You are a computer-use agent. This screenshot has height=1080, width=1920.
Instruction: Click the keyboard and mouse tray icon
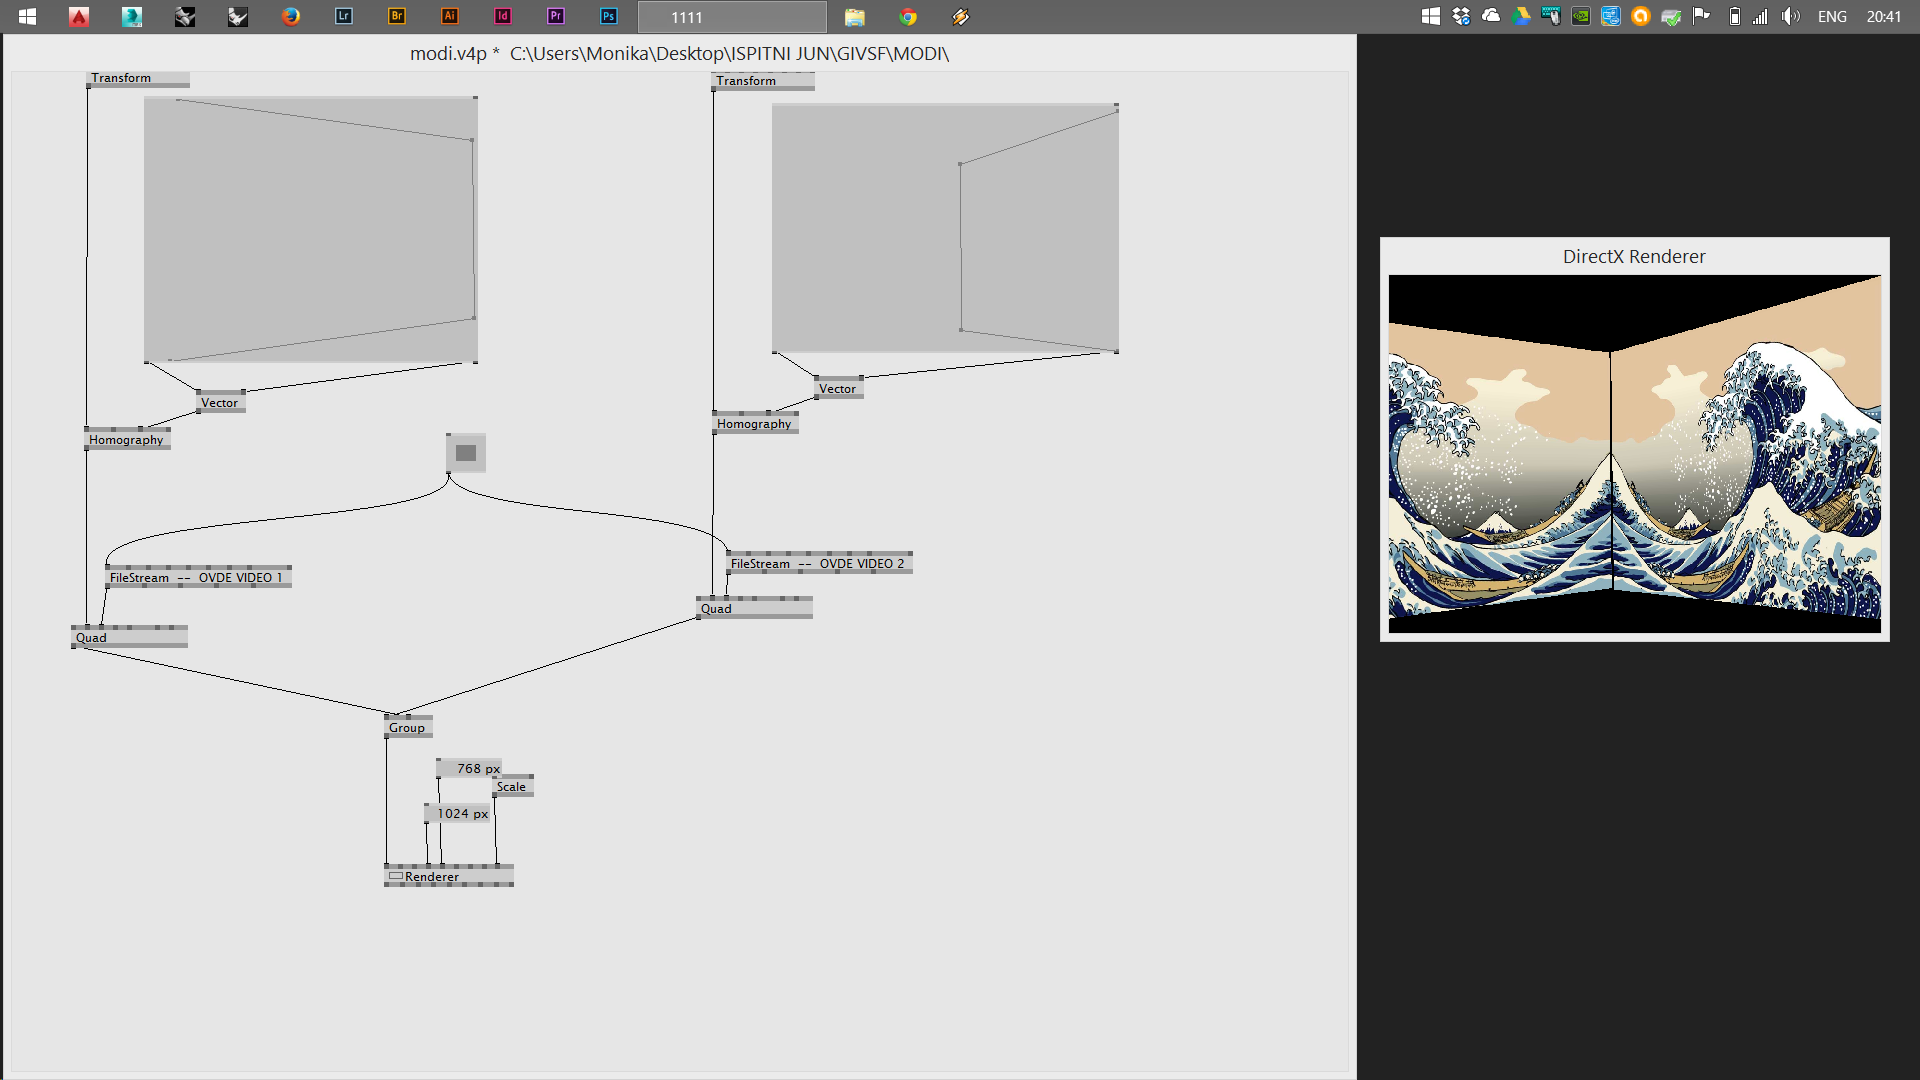pos(1551,16)
